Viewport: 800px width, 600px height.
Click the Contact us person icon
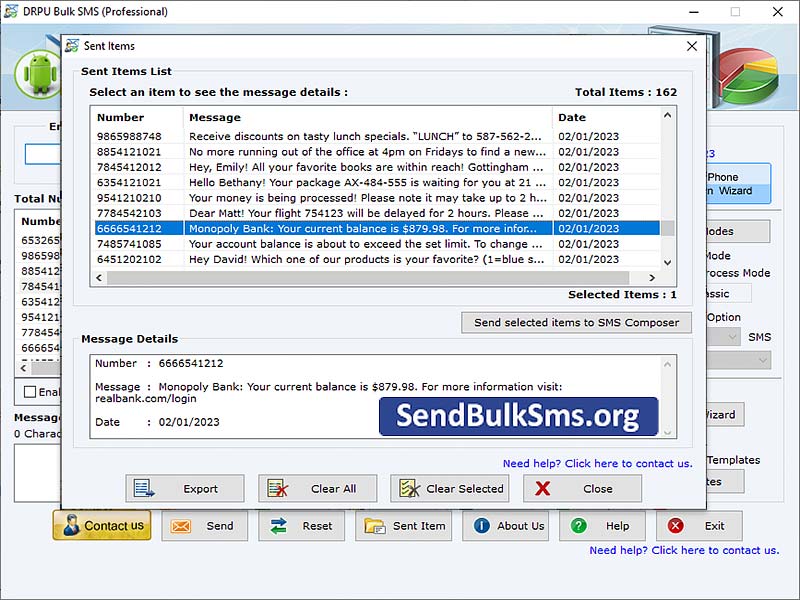(x=72, y=525)
